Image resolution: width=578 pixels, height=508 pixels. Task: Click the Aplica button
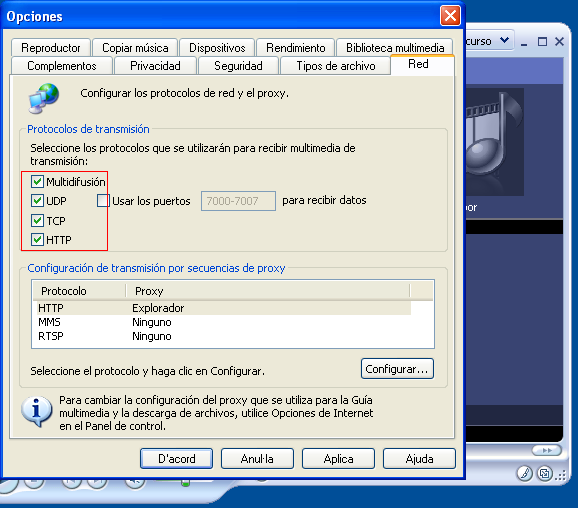(338, 459)
